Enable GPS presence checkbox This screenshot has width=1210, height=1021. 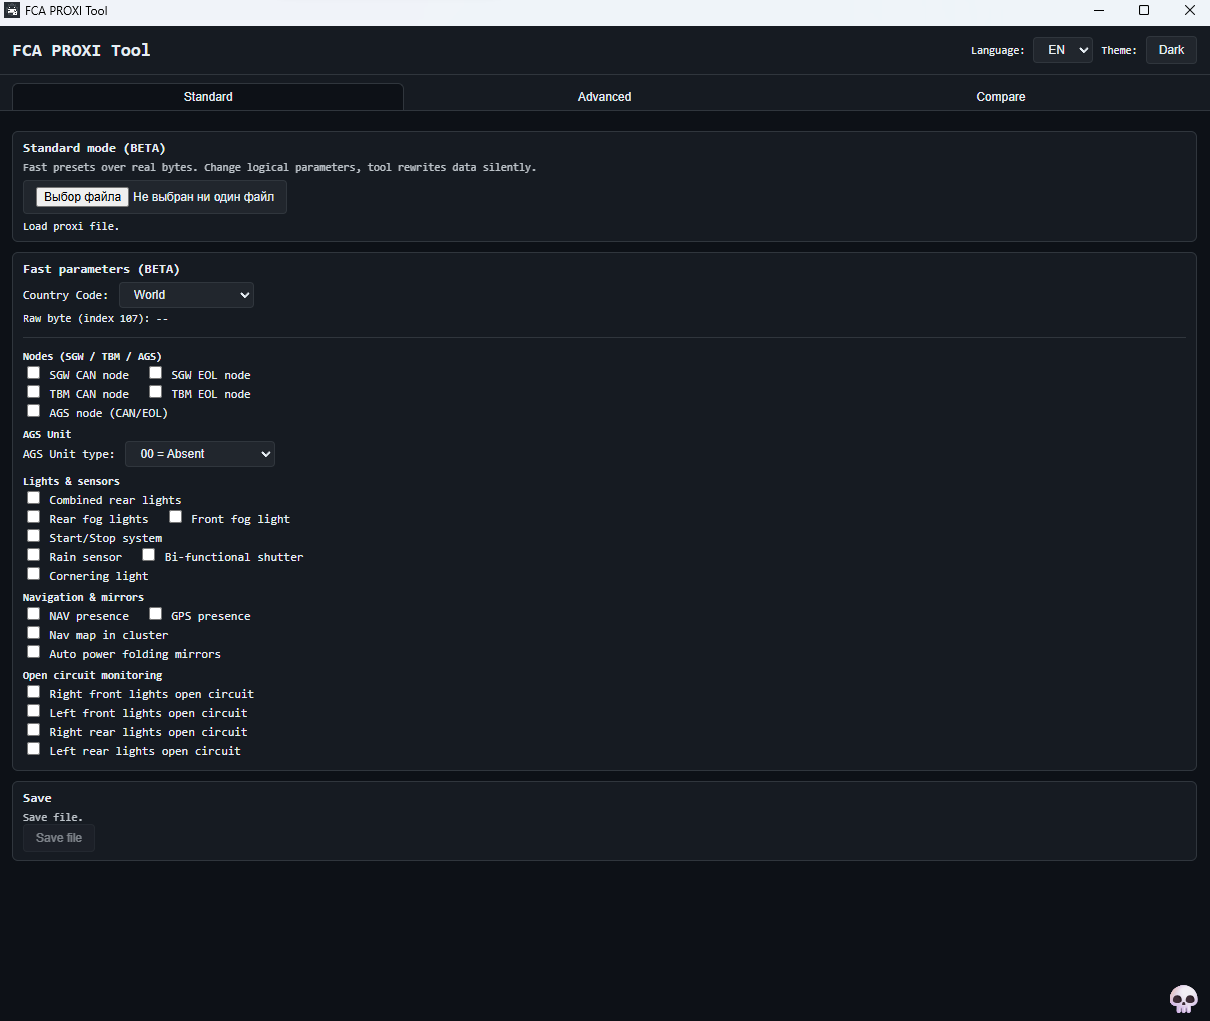click(156, 614)
